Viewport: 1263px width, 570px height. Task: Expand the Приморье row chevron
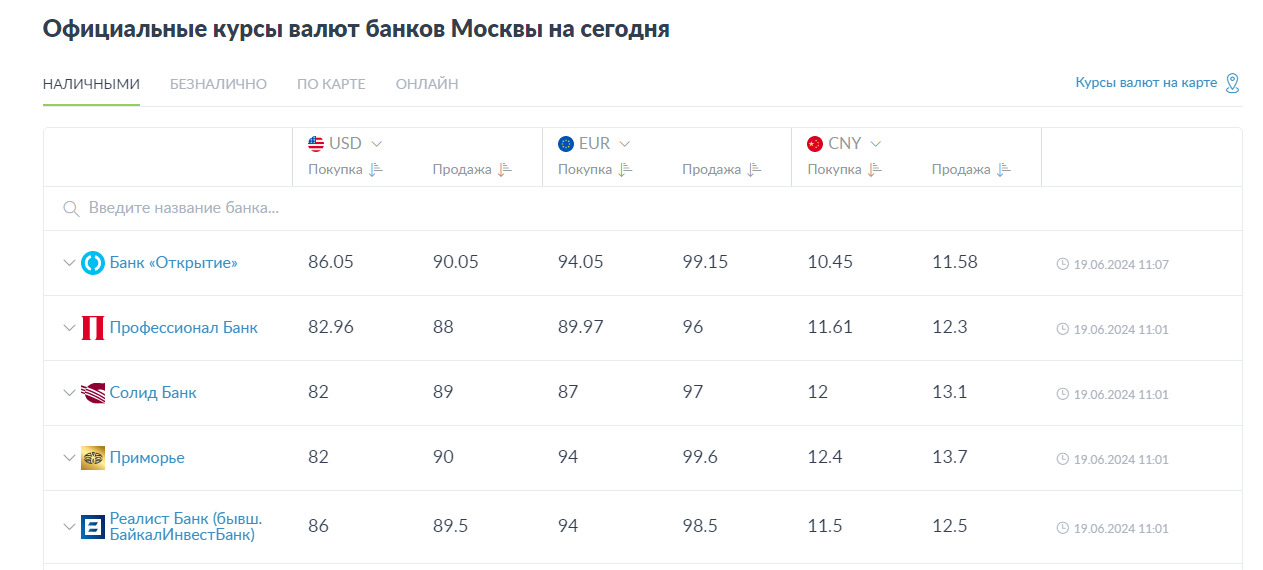pos(69,458)
